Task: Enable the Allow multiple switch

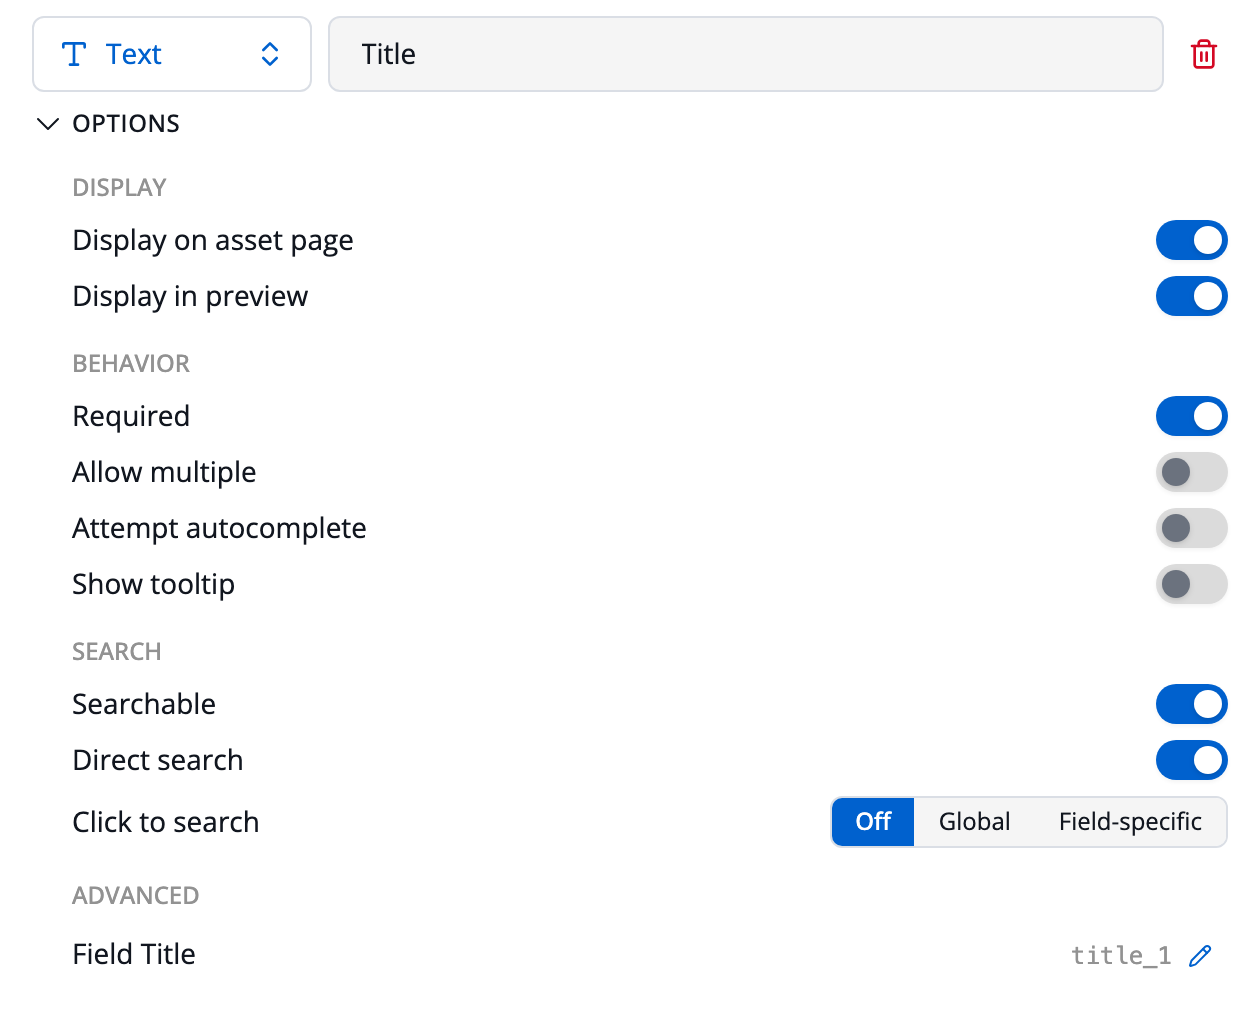Action: (x=1191, y=472)
